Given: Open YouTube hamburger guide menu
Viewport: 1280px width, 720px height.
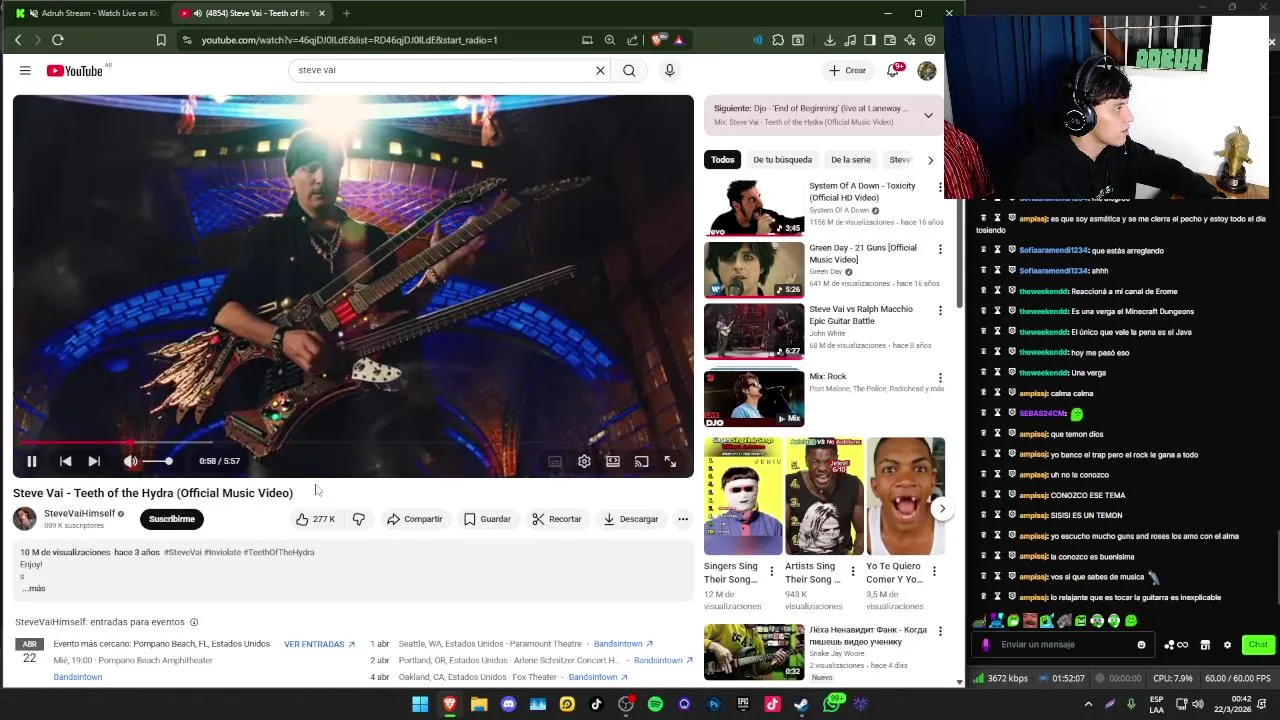Looking at the screenshot, I should click(x=25, y=70).
